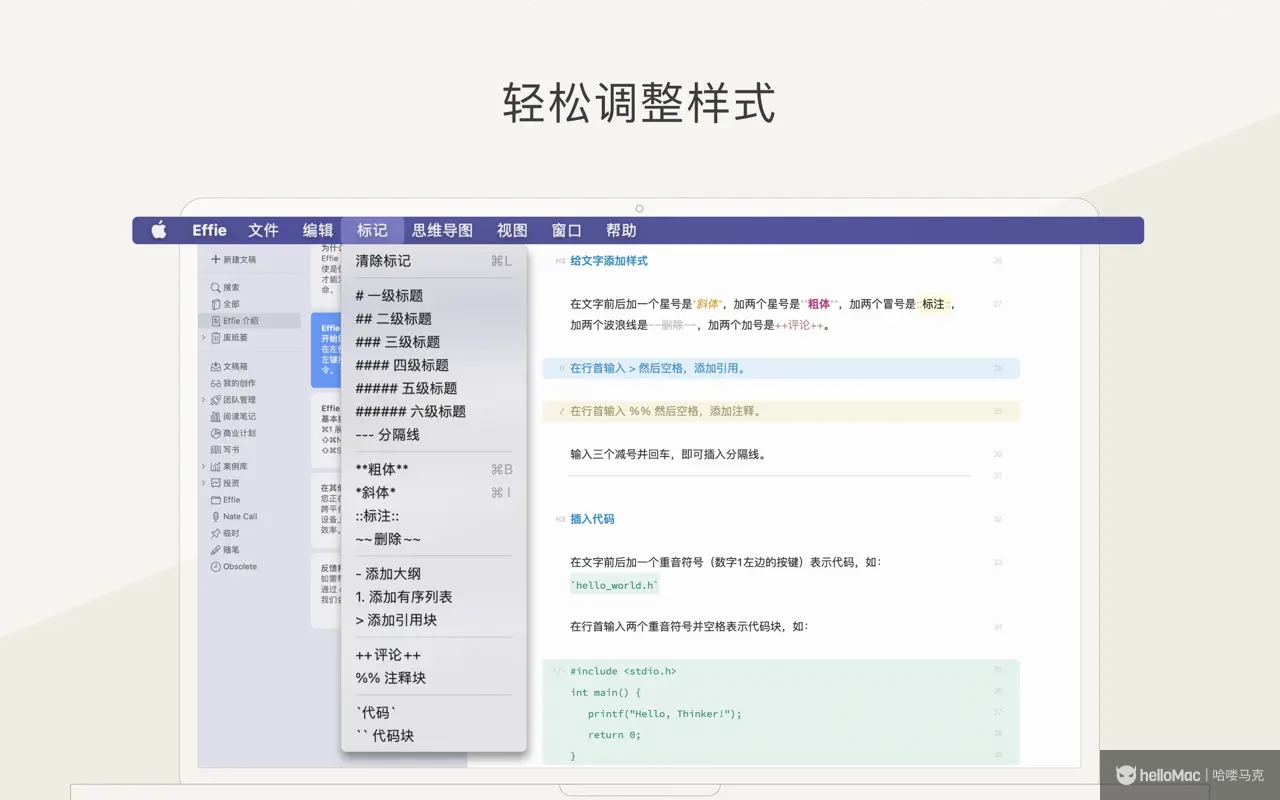Click the printf("Hello, Thinker!") code line
The height and width of the screenshot is (800, 1280).
[664, 713]
